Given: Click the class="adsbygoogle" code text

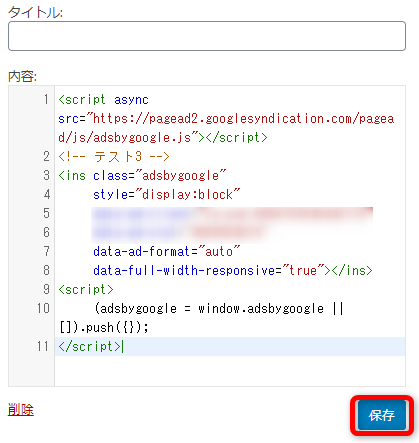Looking at the screenshot, I should coord(159,175).
